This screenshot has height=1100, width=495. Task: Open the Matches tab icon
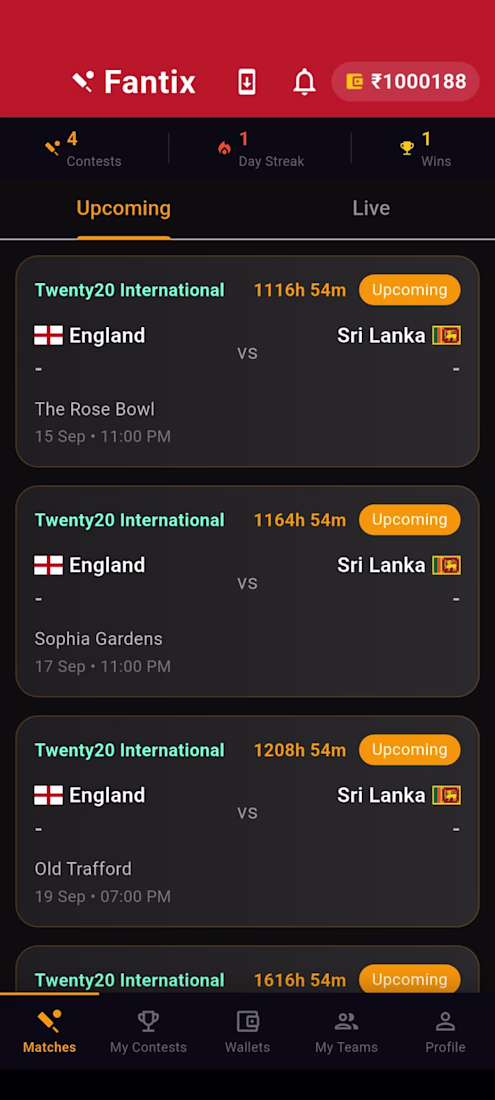[49, 1021]
